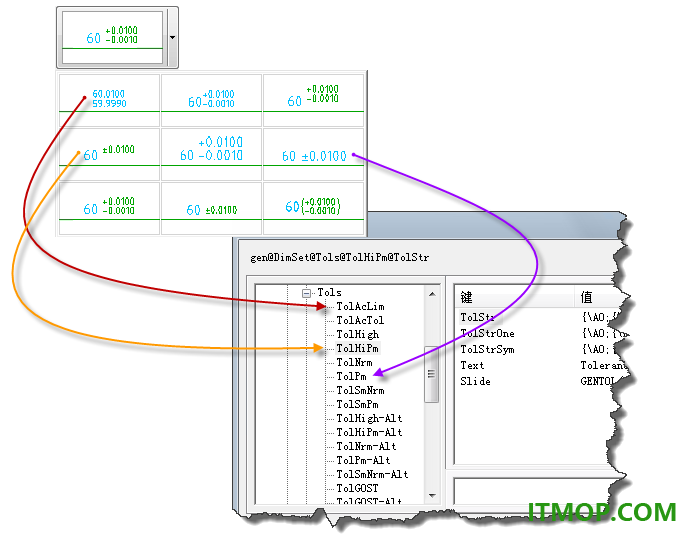The height and width of the screenshot is (535, 686).
Task: Select the Text key row
Action: click(x=472, y=365)
